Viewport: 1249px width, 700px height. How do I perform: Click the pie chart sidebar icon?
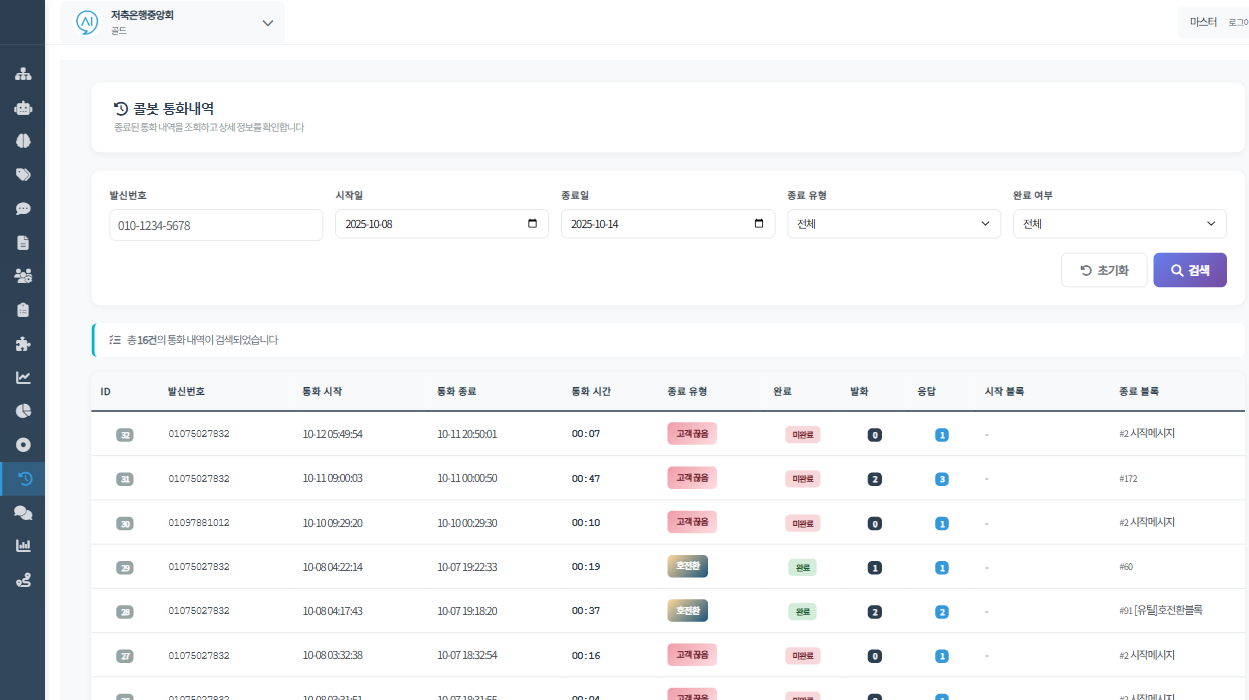pos(23,411)
